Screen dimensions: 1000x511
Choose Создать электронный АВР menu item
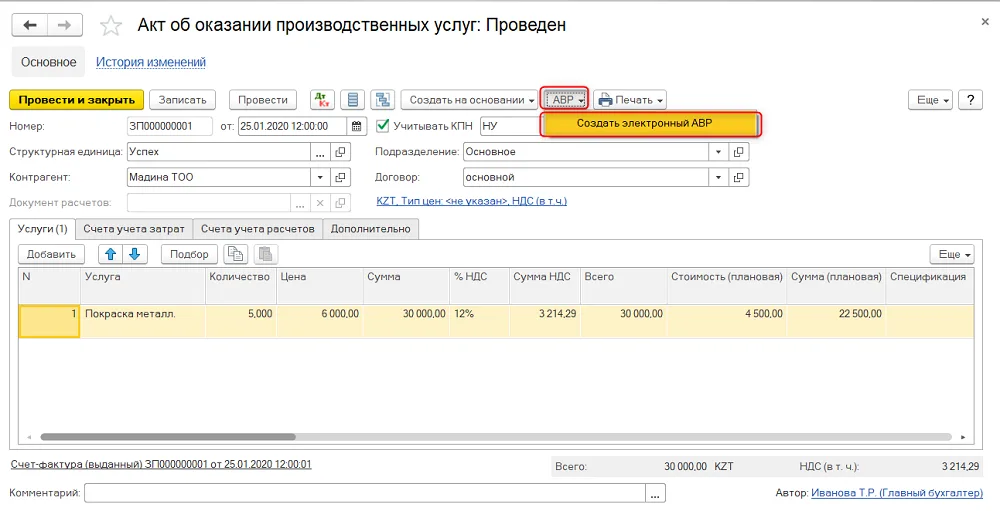[651, 124]
